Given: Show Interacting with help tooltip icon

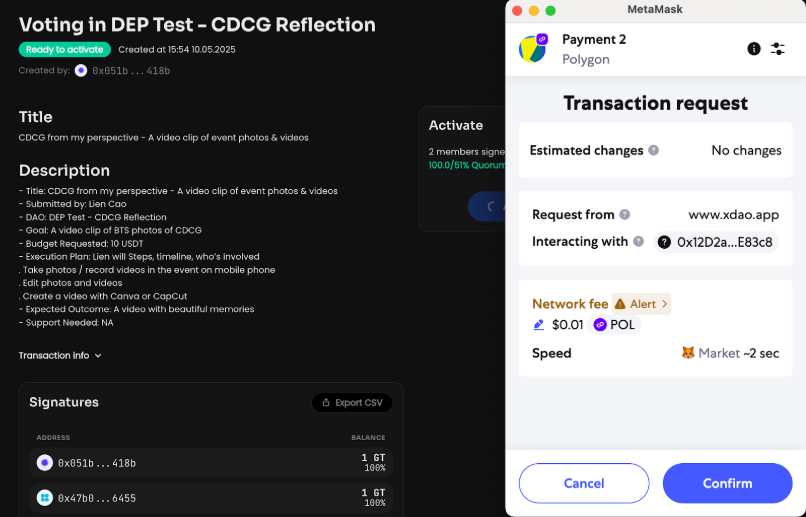Looking at the screenshot, I should click(x=638, y=242).
